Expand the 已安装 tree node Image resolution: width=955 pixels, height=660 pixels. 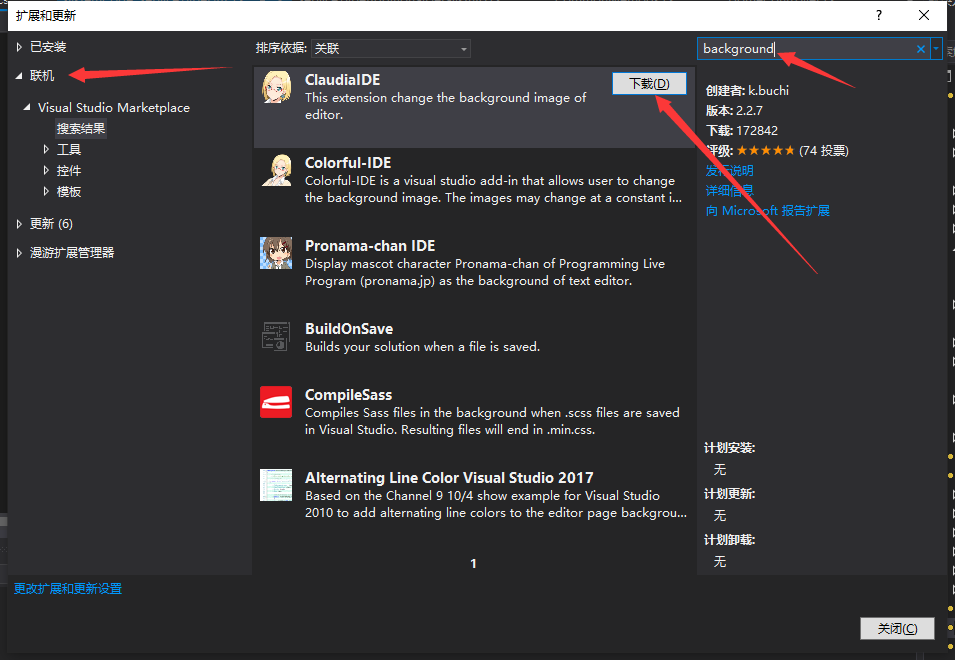[x=19, y=47]
